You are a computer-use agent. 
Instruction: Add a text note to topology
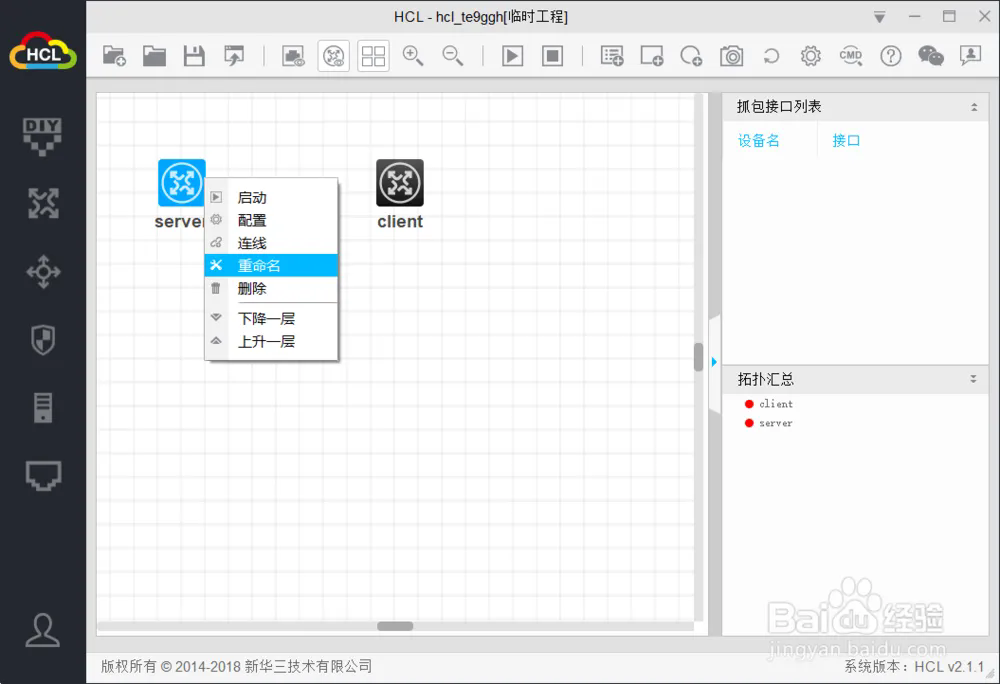coord(612,56)
